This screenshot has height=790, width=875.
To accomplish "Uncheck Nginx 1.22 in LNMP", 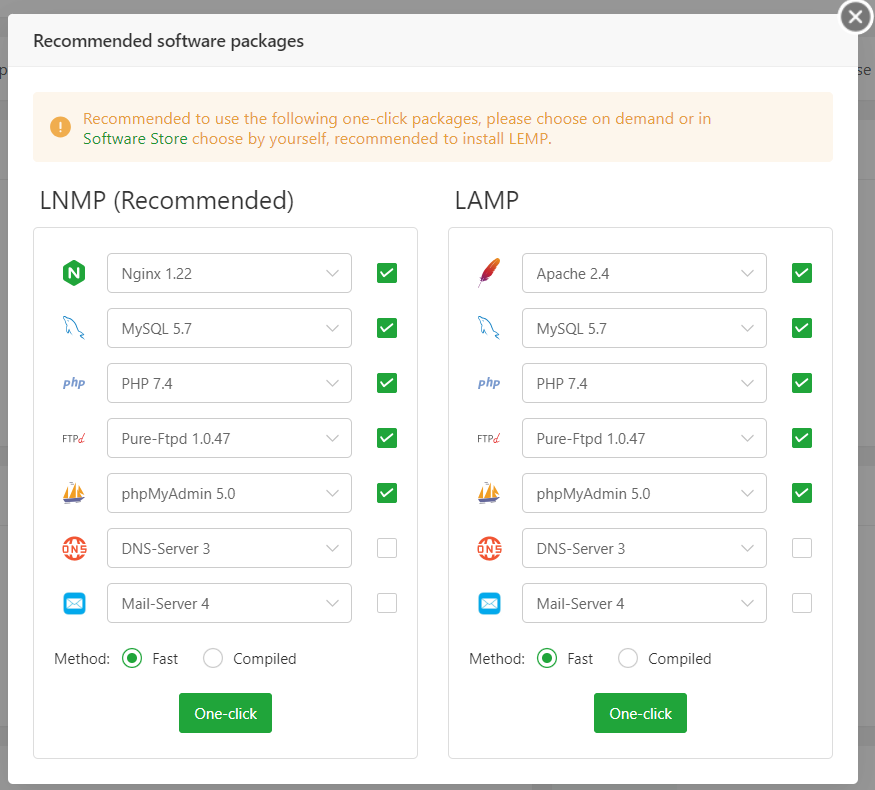I will tap(387, 273).
